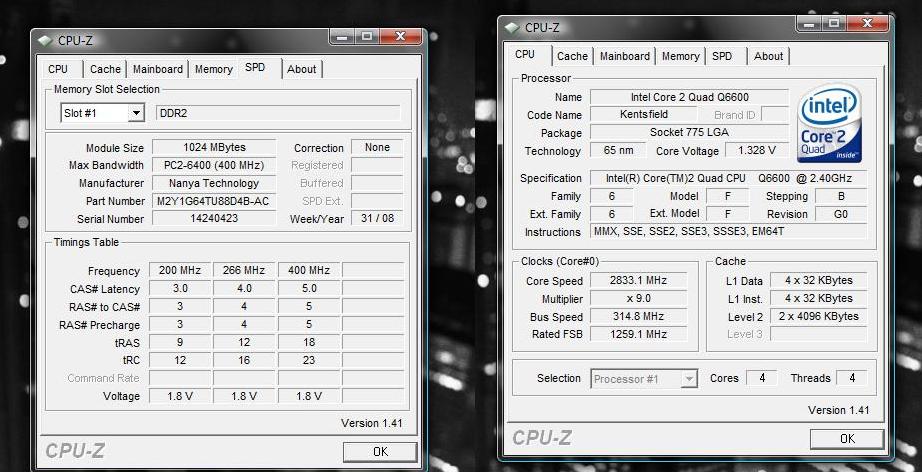Image resolution: width=922 pixels, height=472 pixels.
Task: Click the 266 MHz frequency cell
Action: (244, 270)
